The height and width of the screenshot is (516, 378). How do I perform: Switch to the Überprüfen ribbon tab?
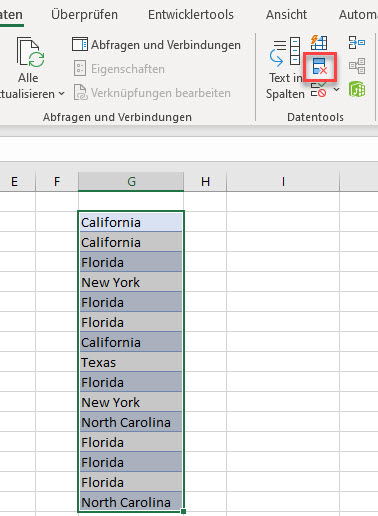pos(84,15)
